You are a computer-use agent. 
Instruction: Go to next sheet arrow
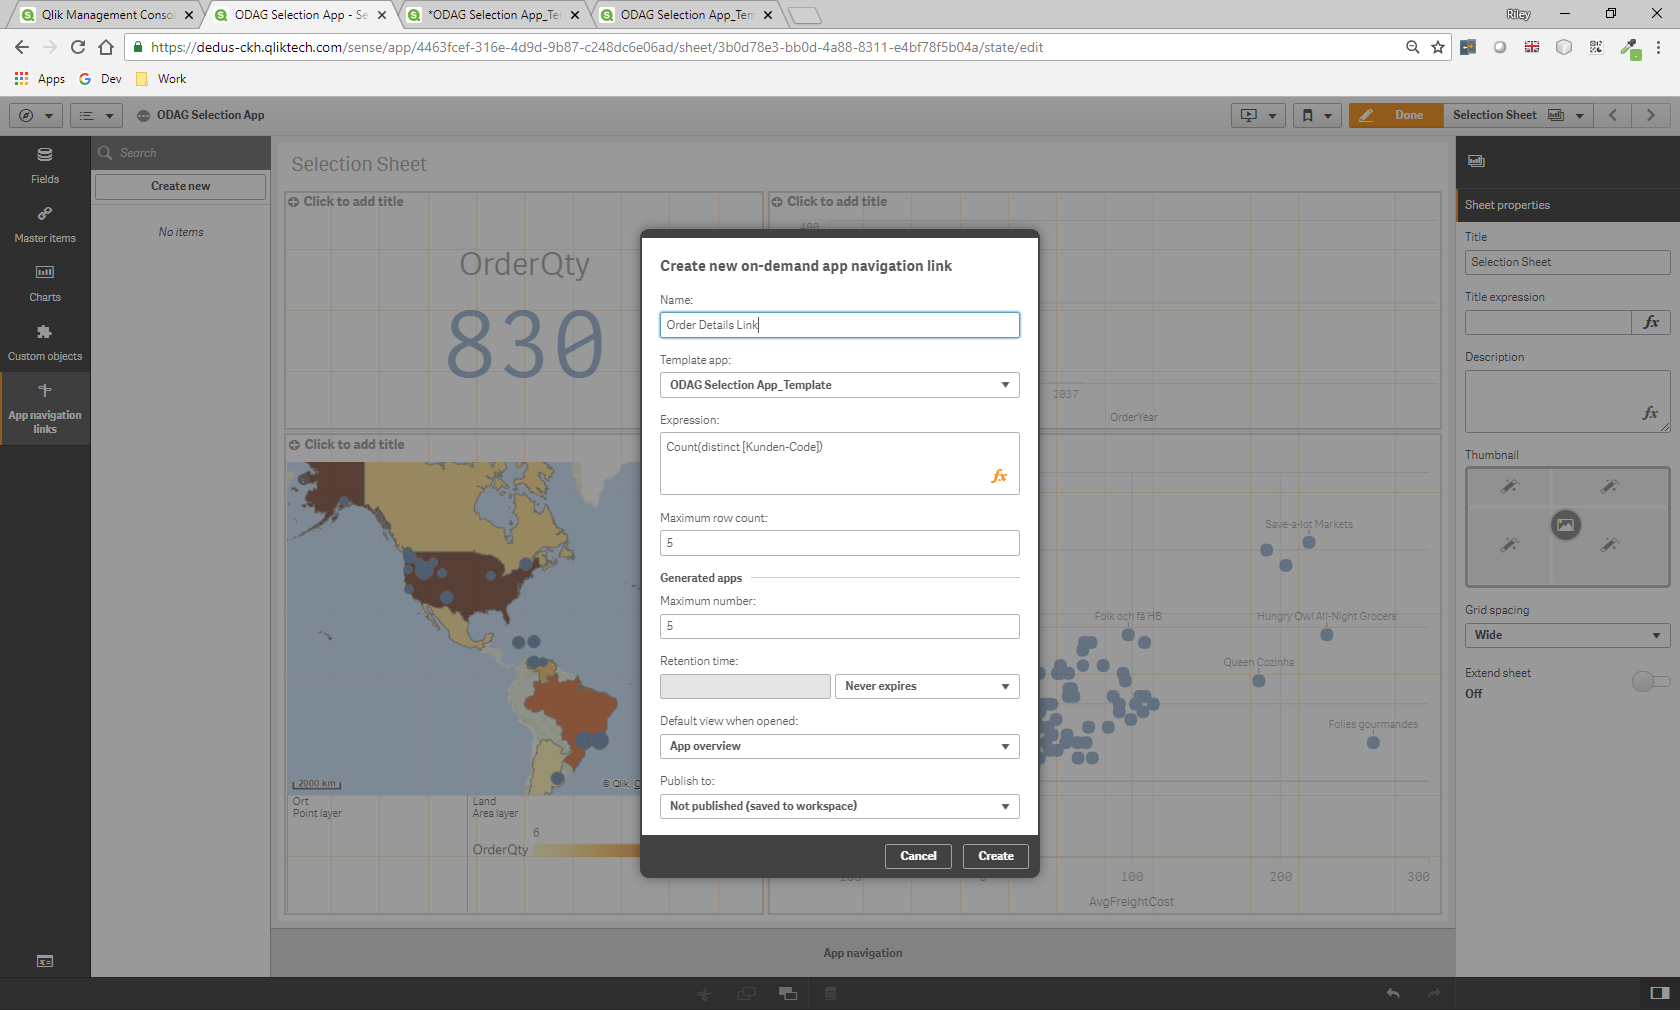[x=1651, y=115]
